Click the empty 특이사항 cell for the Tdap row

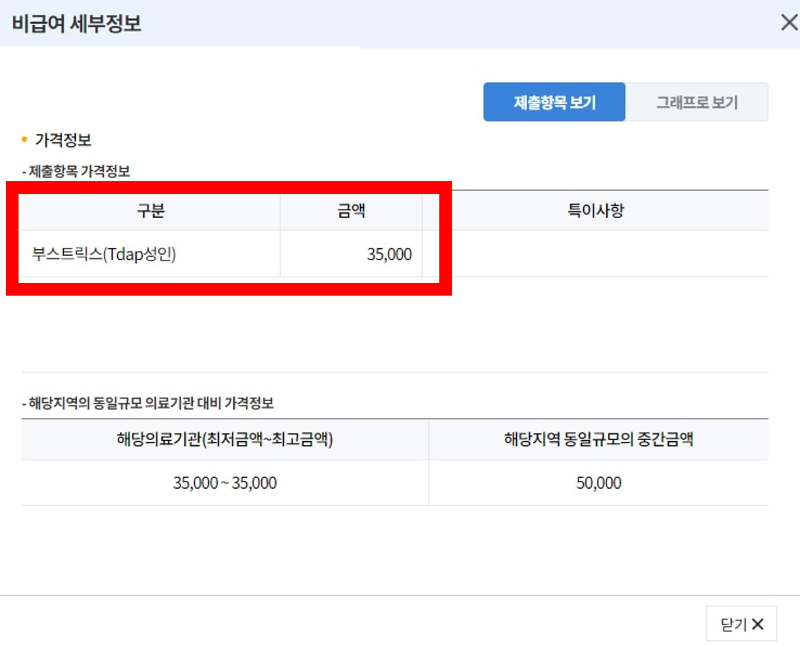(x=594, y=254)
